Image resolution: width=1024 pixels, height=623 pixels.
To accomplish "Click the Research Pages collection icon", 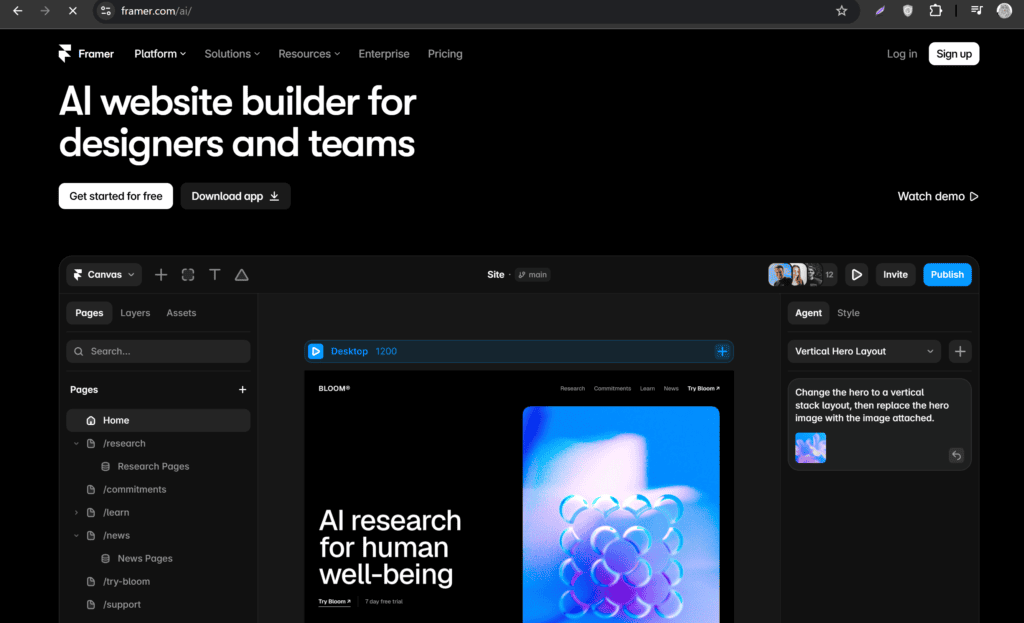I will (x=106, y=466).
